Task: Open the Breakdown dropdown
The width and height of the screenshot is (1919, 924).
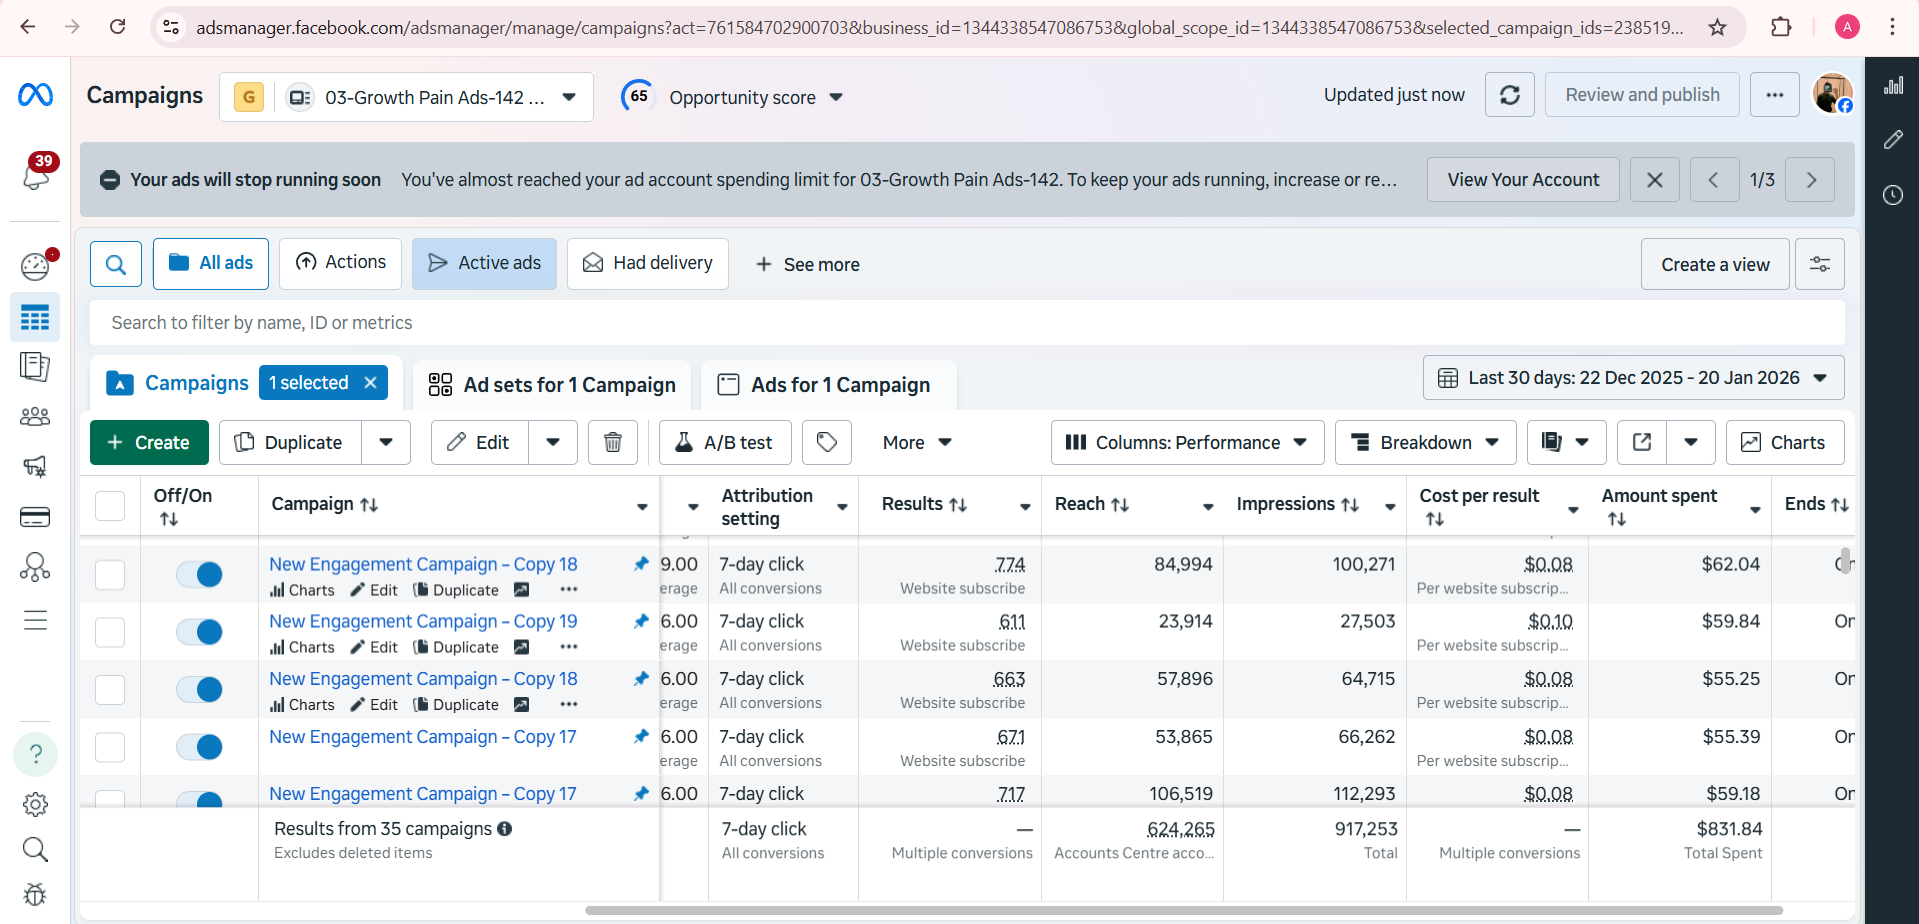Action: (1425, 443)
